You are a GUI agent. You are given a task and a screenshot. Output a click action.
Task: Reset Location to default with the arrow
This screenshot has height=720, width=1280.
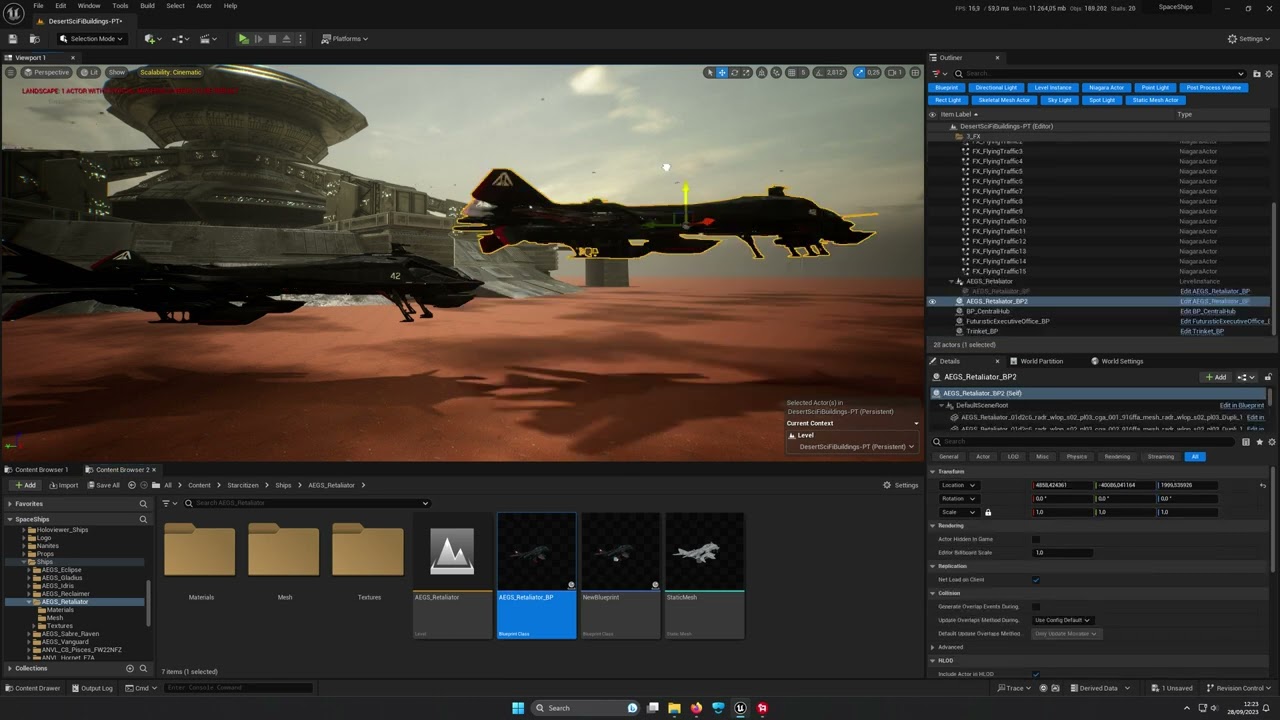(x=1263, y=485)
